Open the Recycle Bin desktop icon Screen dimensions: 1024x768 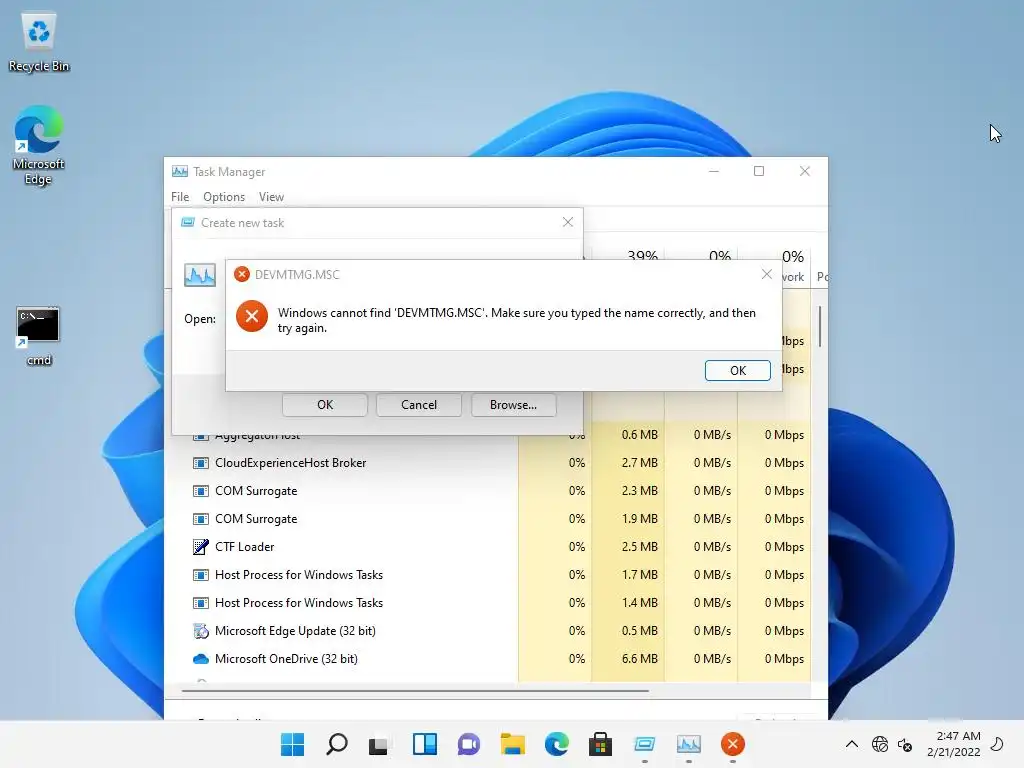39,42
